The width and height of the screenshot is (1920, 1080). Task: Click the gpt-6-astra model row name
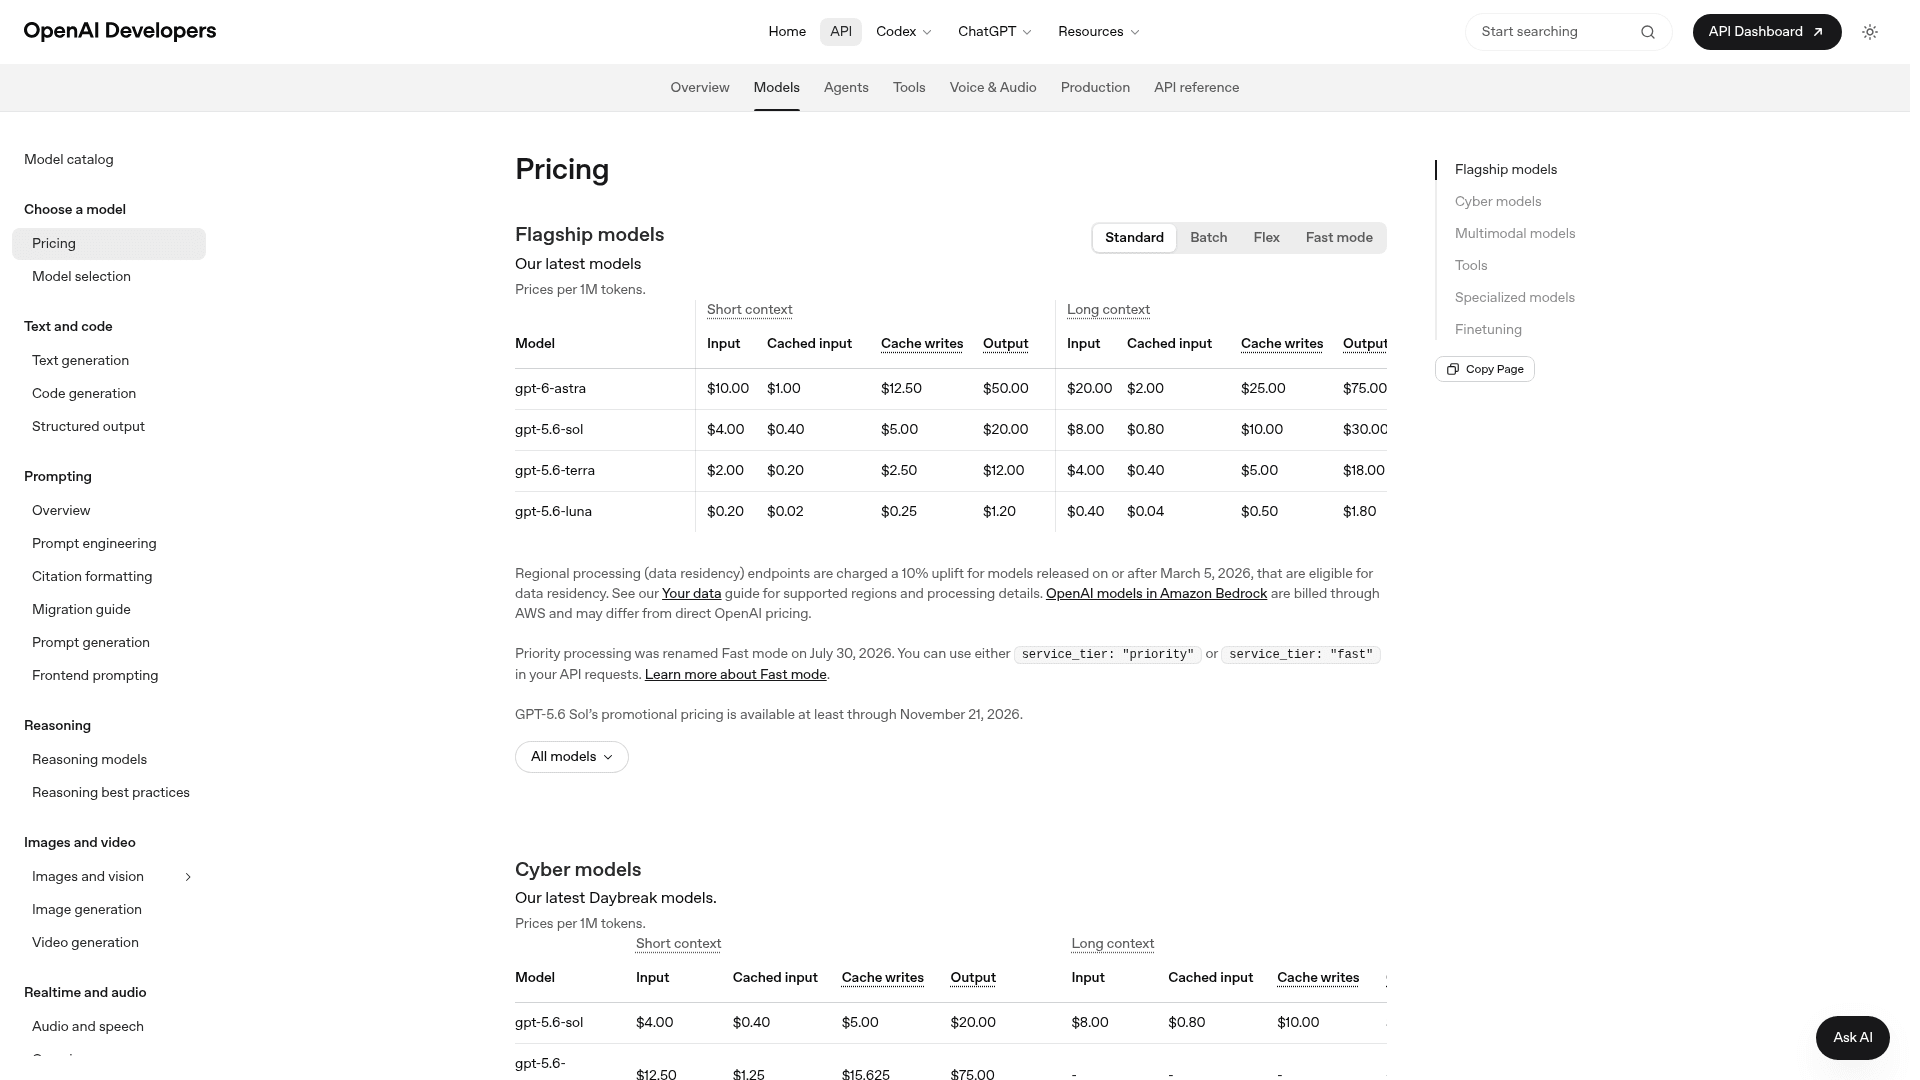550,389
